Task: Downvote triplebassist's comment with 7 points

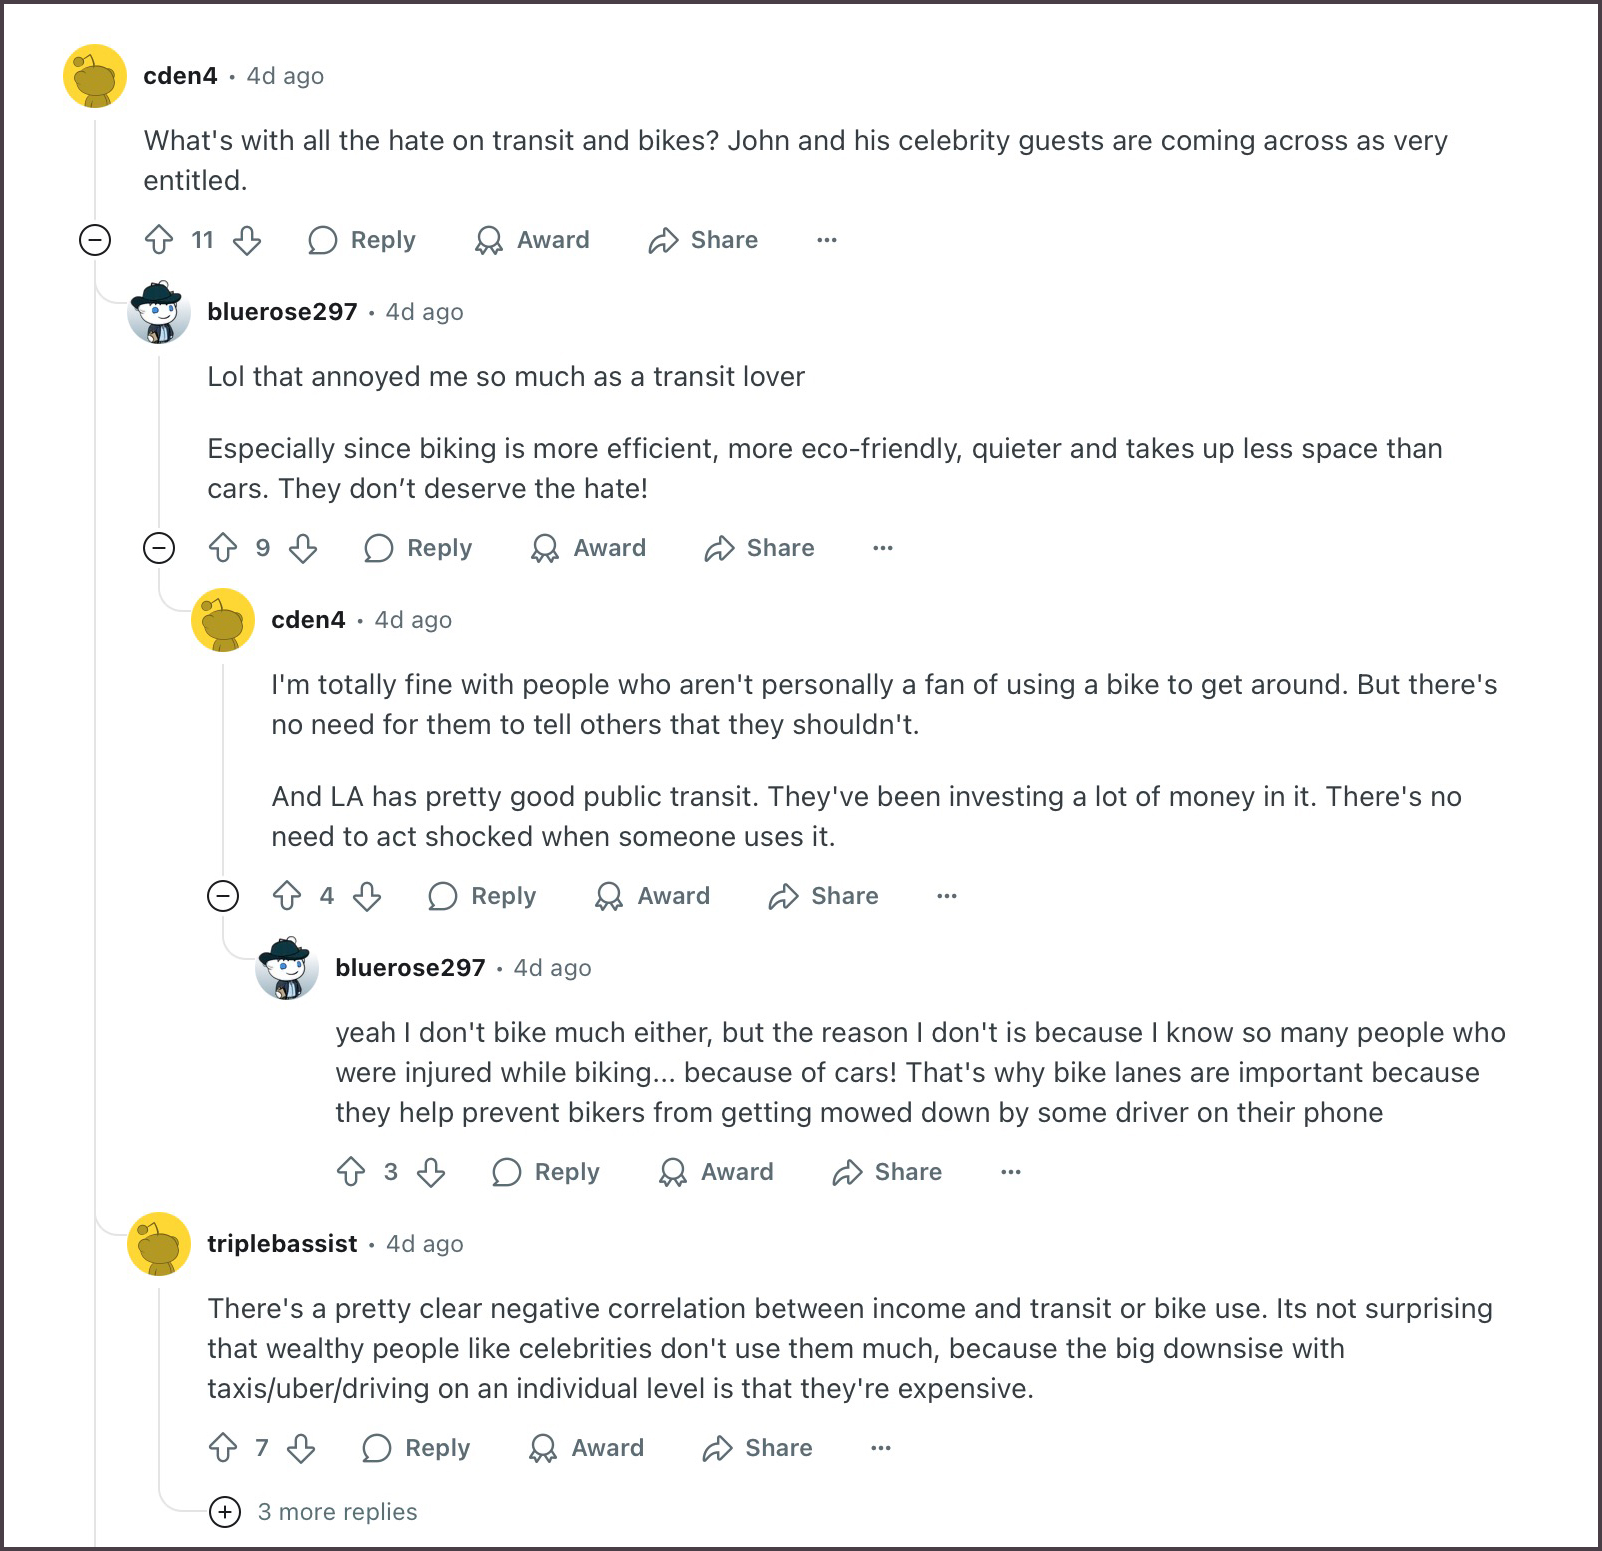Action: click(x=301, y=1448)
